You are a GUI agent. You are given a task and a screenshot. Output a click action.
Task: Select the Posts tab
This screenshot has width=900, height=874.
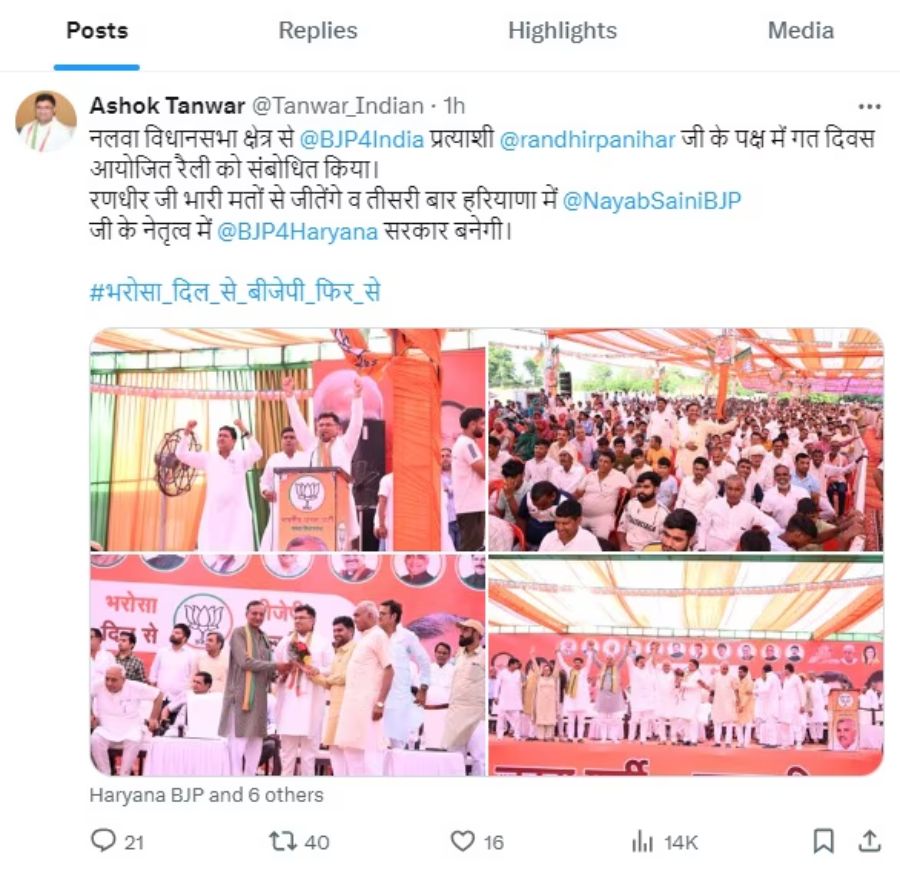pos(97,30)
